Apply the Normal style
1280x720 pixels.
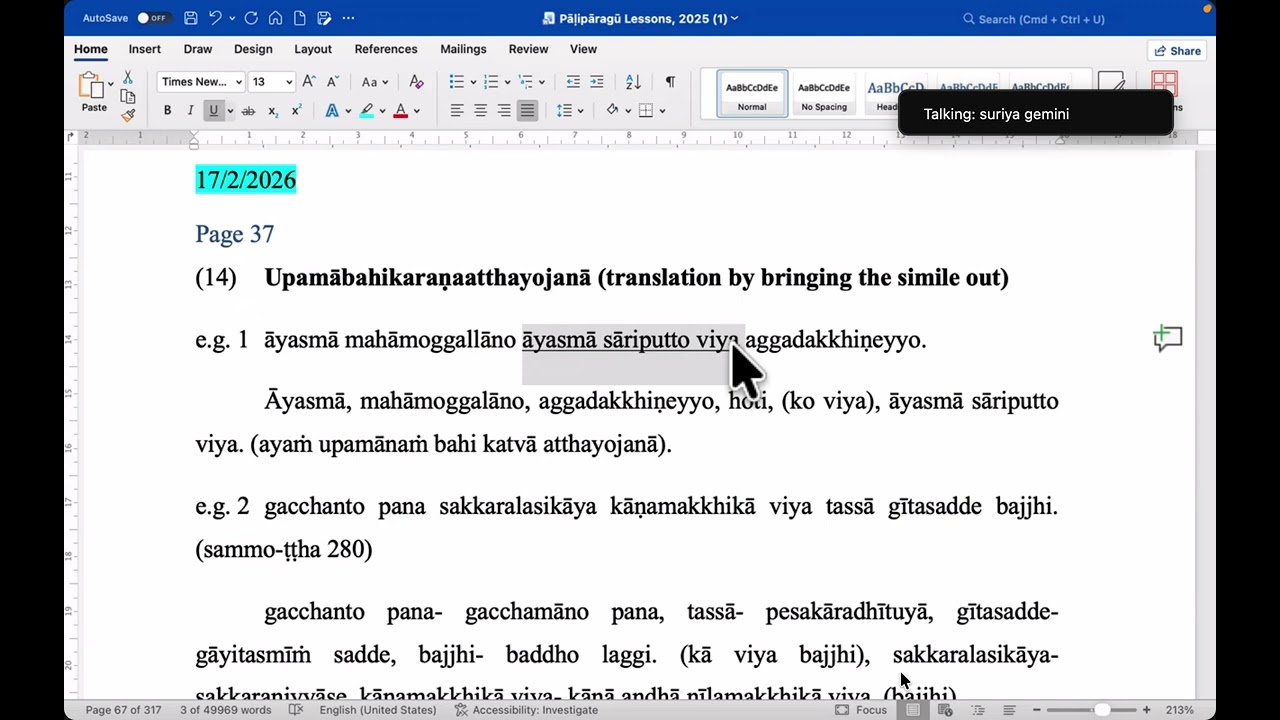[752, 93]
